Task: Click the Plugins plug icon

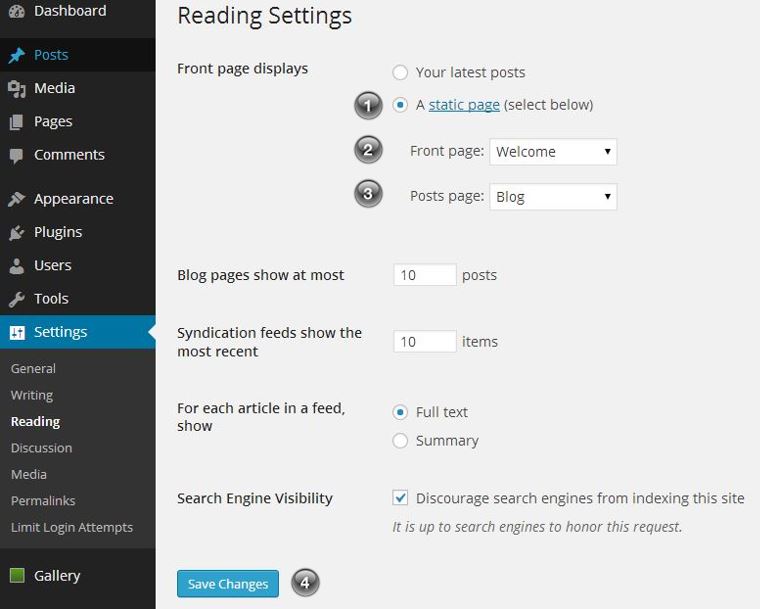Action: click(x=16, y=233)
